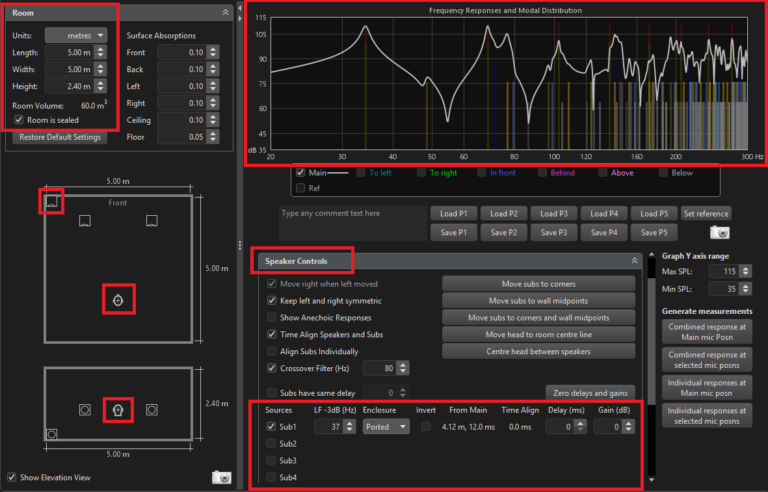Enable Show Anechoic Responses
The width and height of the screenshot is (768, 492).
[273, 317]
